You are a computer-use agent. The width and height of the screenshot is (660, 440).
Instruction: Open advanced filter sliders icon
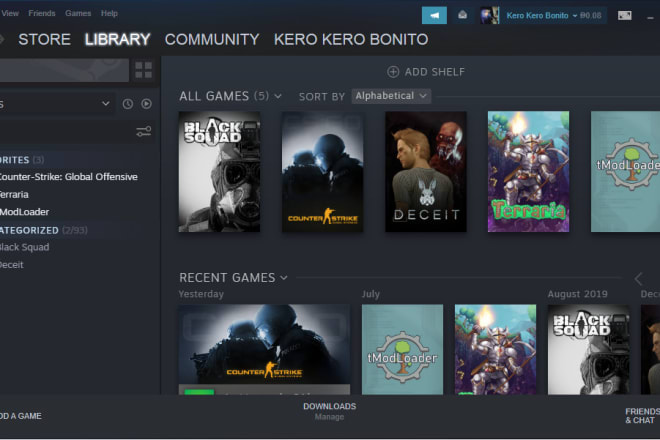point(144,131)
